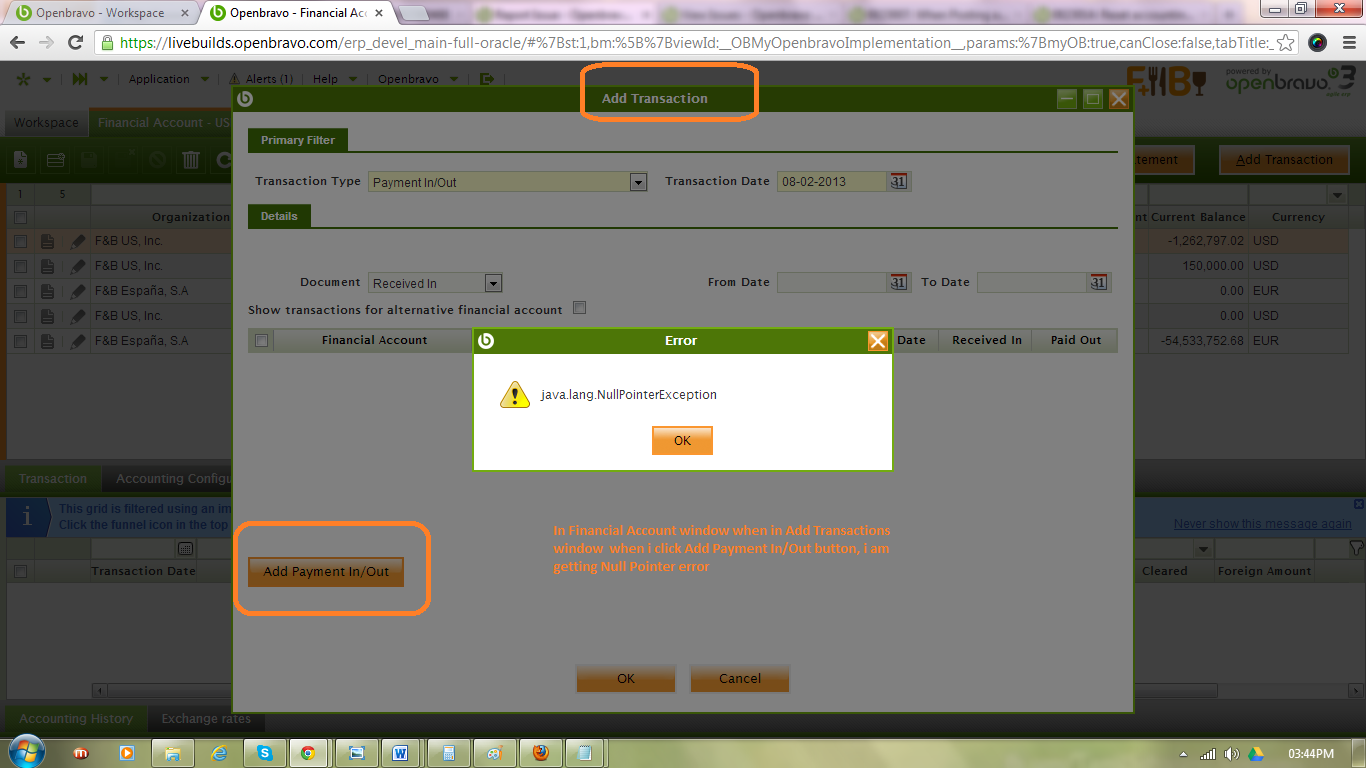The image size is (1366, 768).
Task: Click the quick-launch fast-forward icon
Action: (80, 79)
